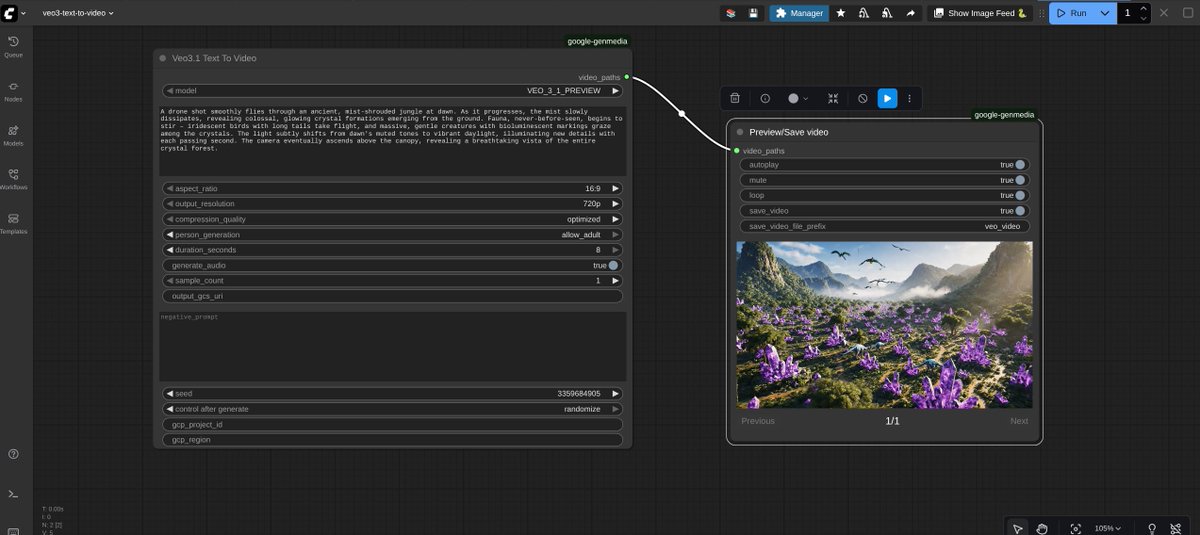Fit view with the focus frame icon

[1076, 528]
